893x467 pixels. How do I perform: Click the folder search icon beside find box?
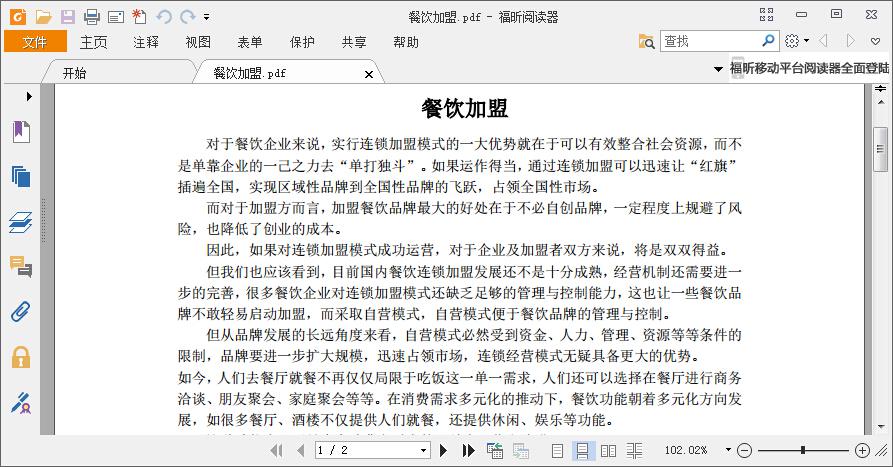646,41
